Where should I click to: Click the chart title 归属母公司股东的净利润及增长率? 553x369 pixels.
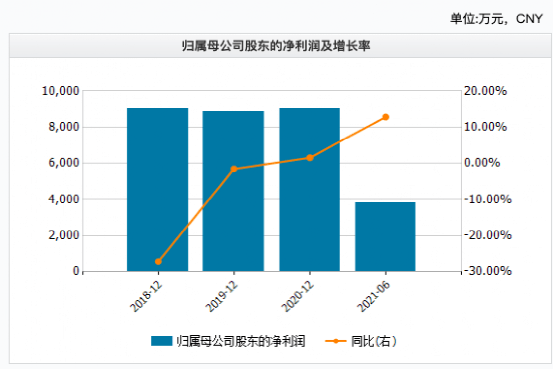(x=276, y=46)
